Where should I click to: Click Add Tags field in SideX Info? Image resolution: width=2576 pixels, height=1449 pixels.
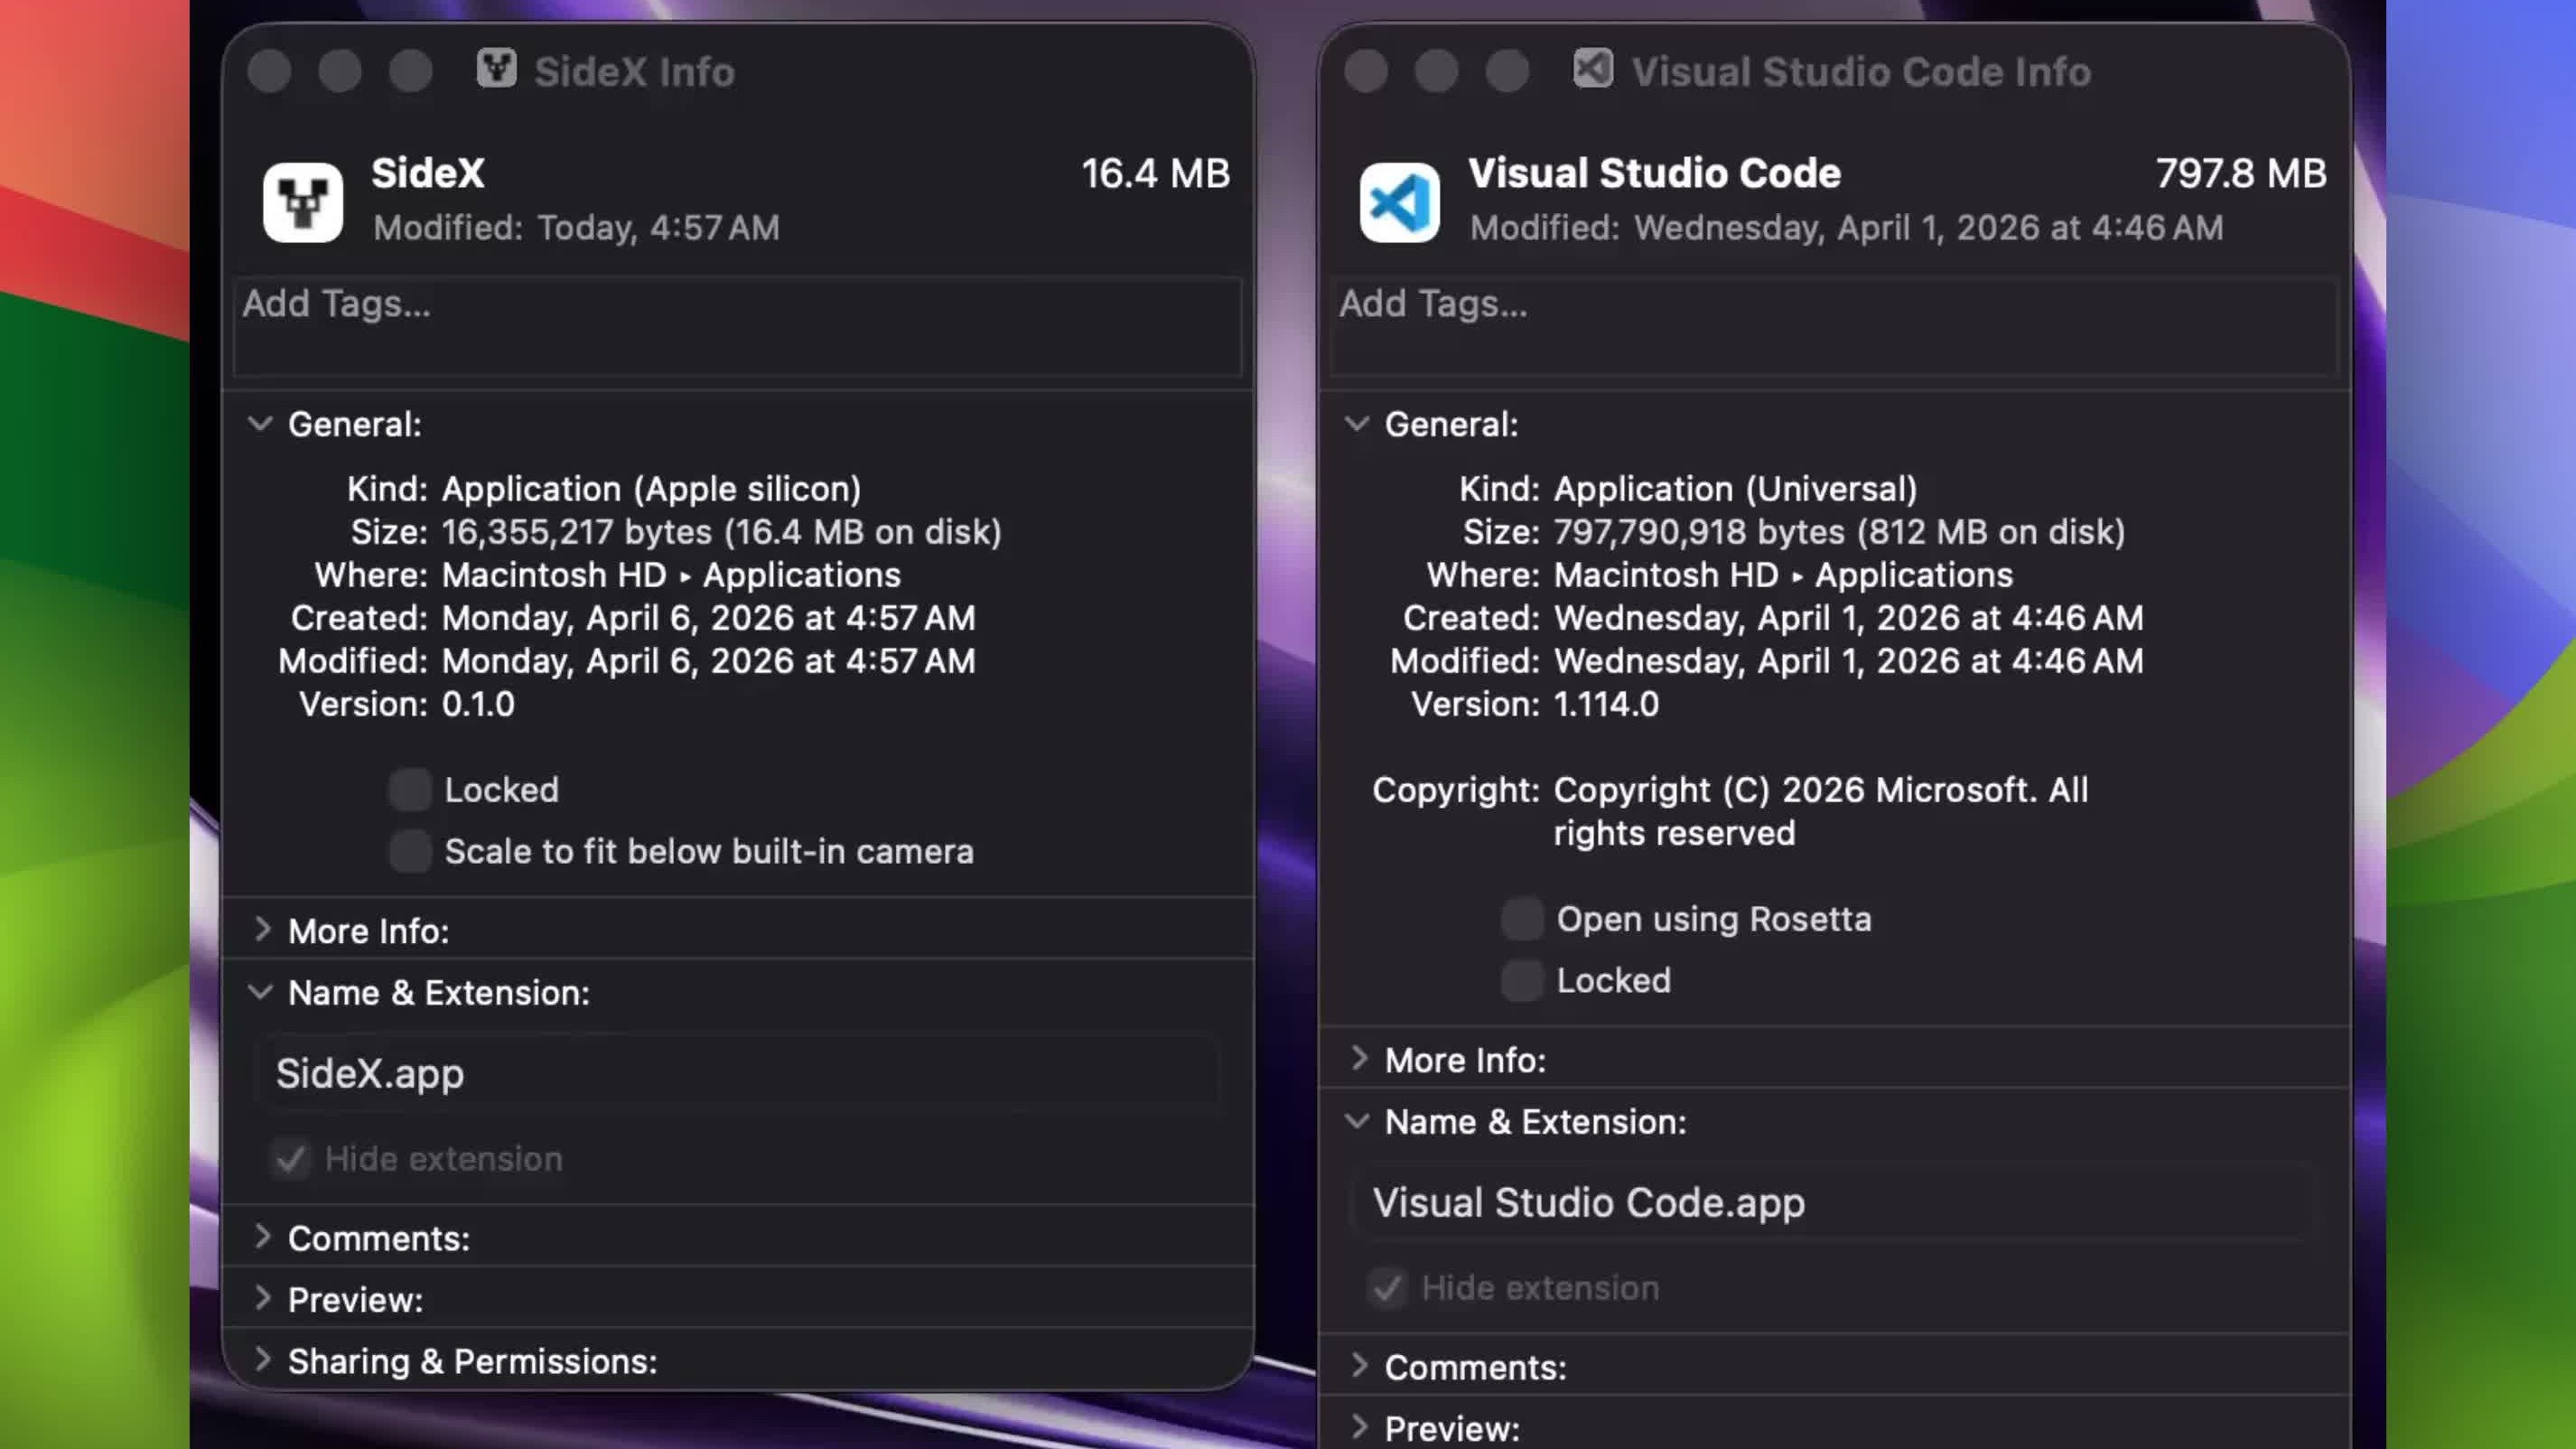pyautogui.click(x=737, y=327)
